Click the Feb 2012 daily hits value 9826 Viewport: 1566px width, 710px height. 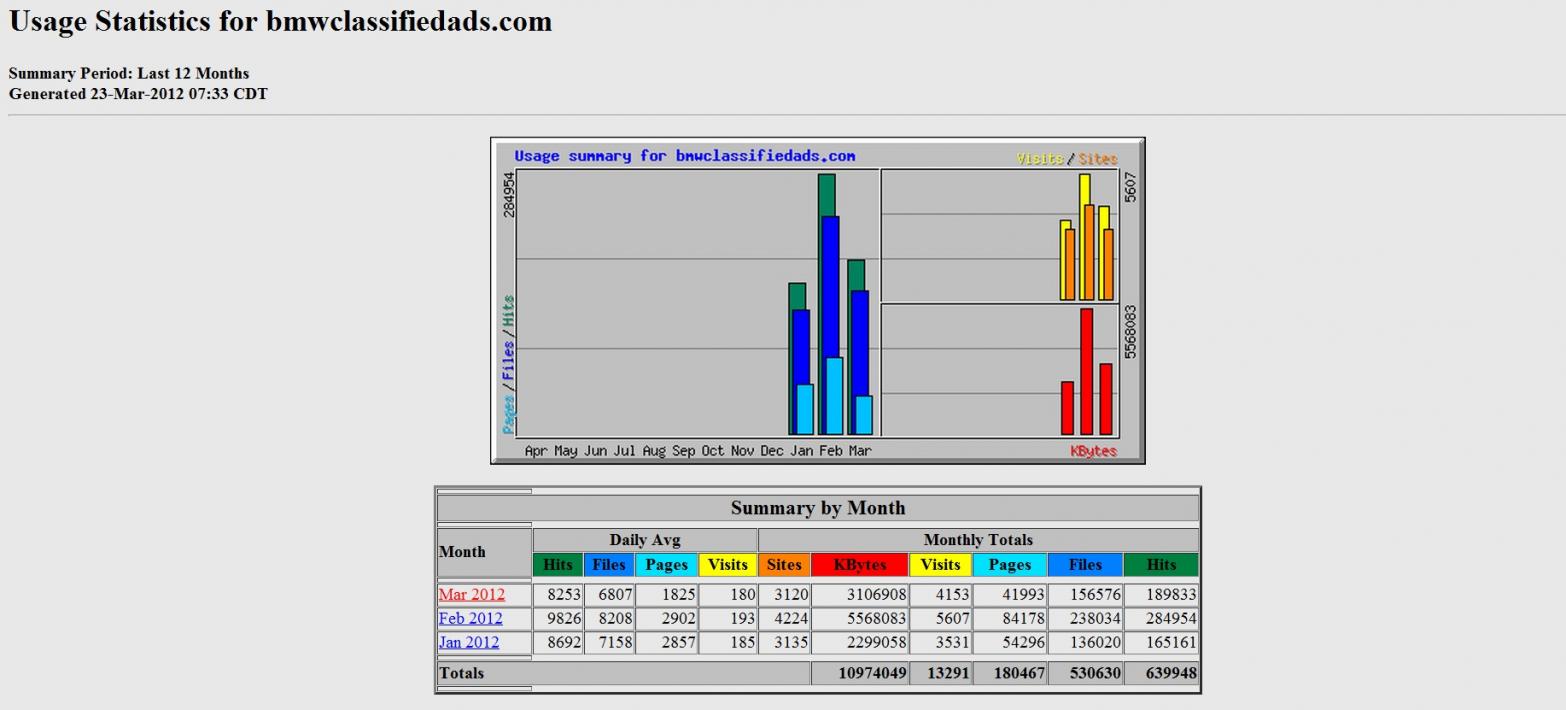coord(564,618)
